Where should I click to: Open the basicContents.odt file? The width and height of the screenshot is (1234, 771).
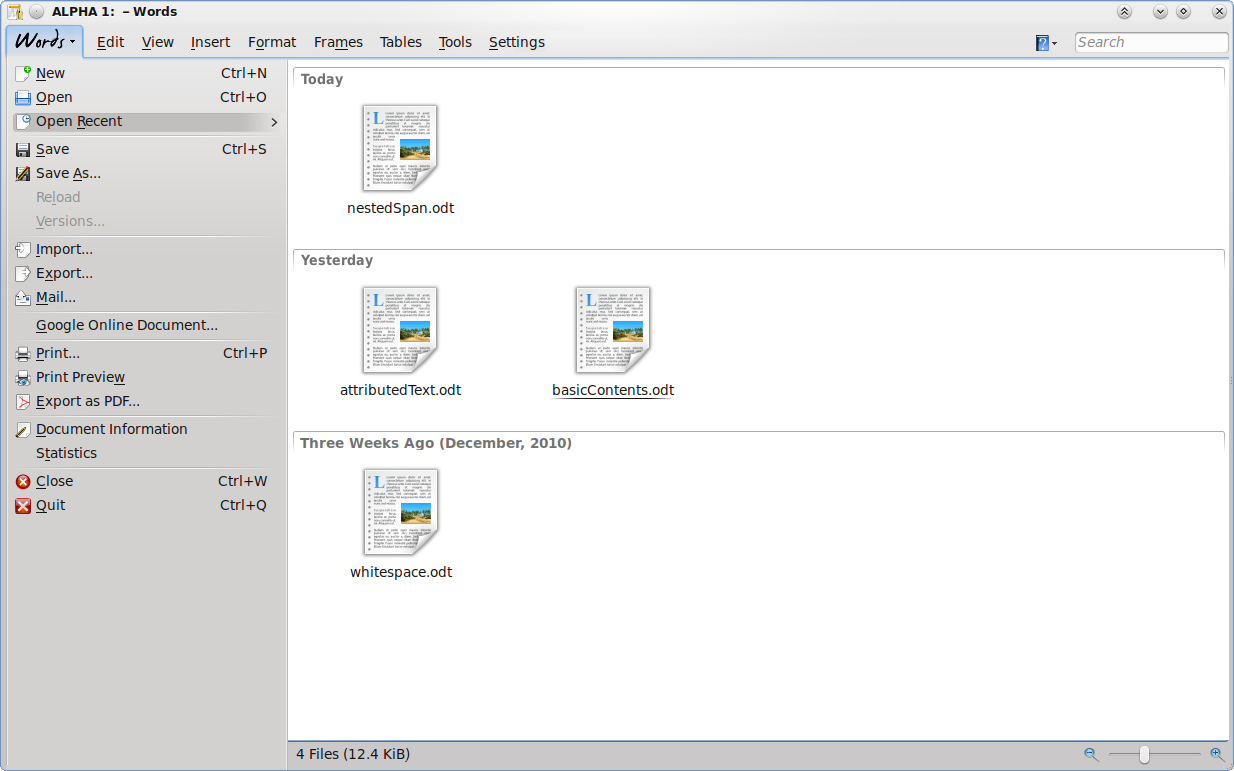click(613, 330)
